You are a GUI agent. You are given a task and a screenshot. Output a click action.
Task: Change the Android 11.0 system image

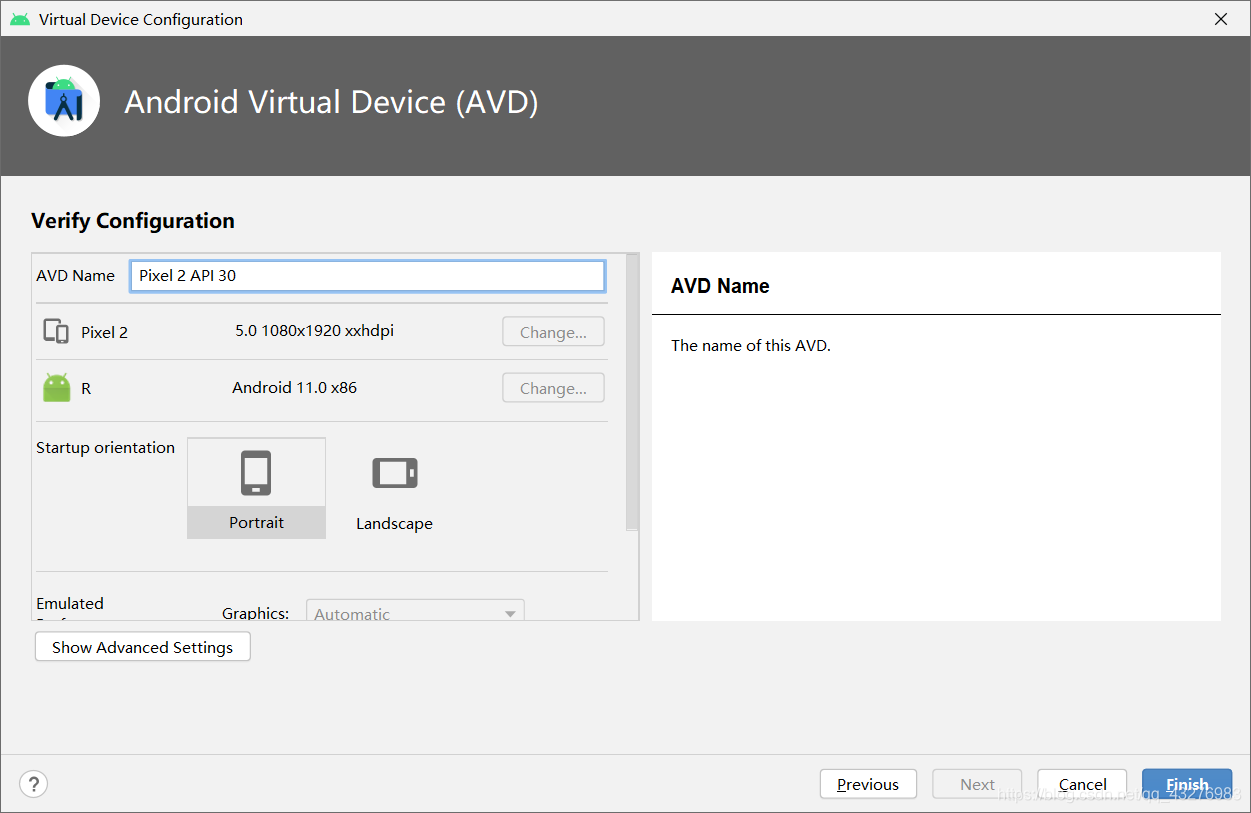(553, 388)
